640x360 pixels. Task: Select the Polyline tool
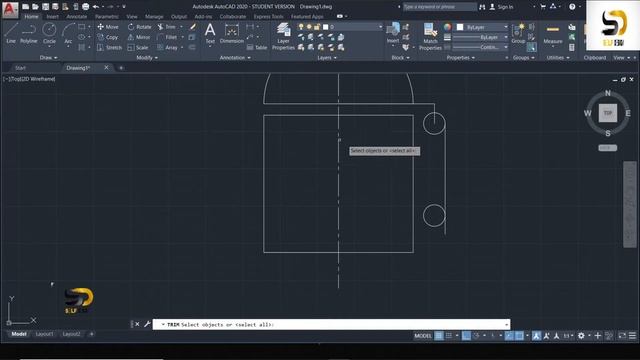29,33
